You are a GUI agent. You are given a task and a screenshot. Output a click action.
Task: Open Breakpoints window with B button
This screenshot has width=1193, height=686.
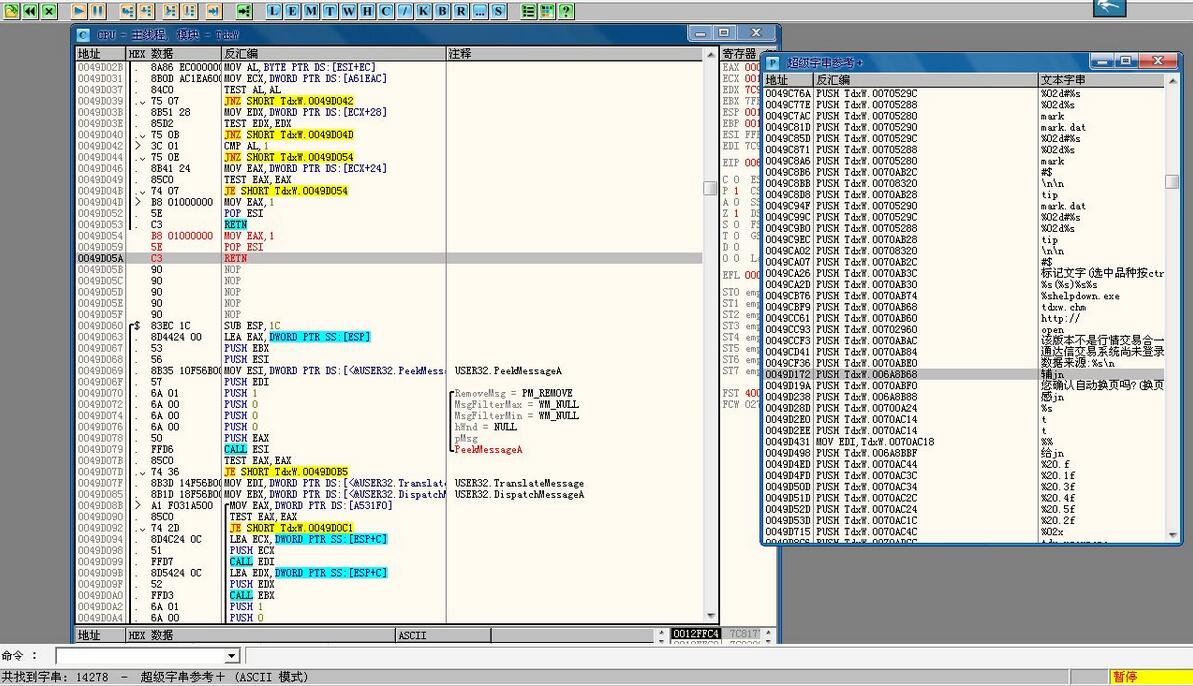point(441,11)
